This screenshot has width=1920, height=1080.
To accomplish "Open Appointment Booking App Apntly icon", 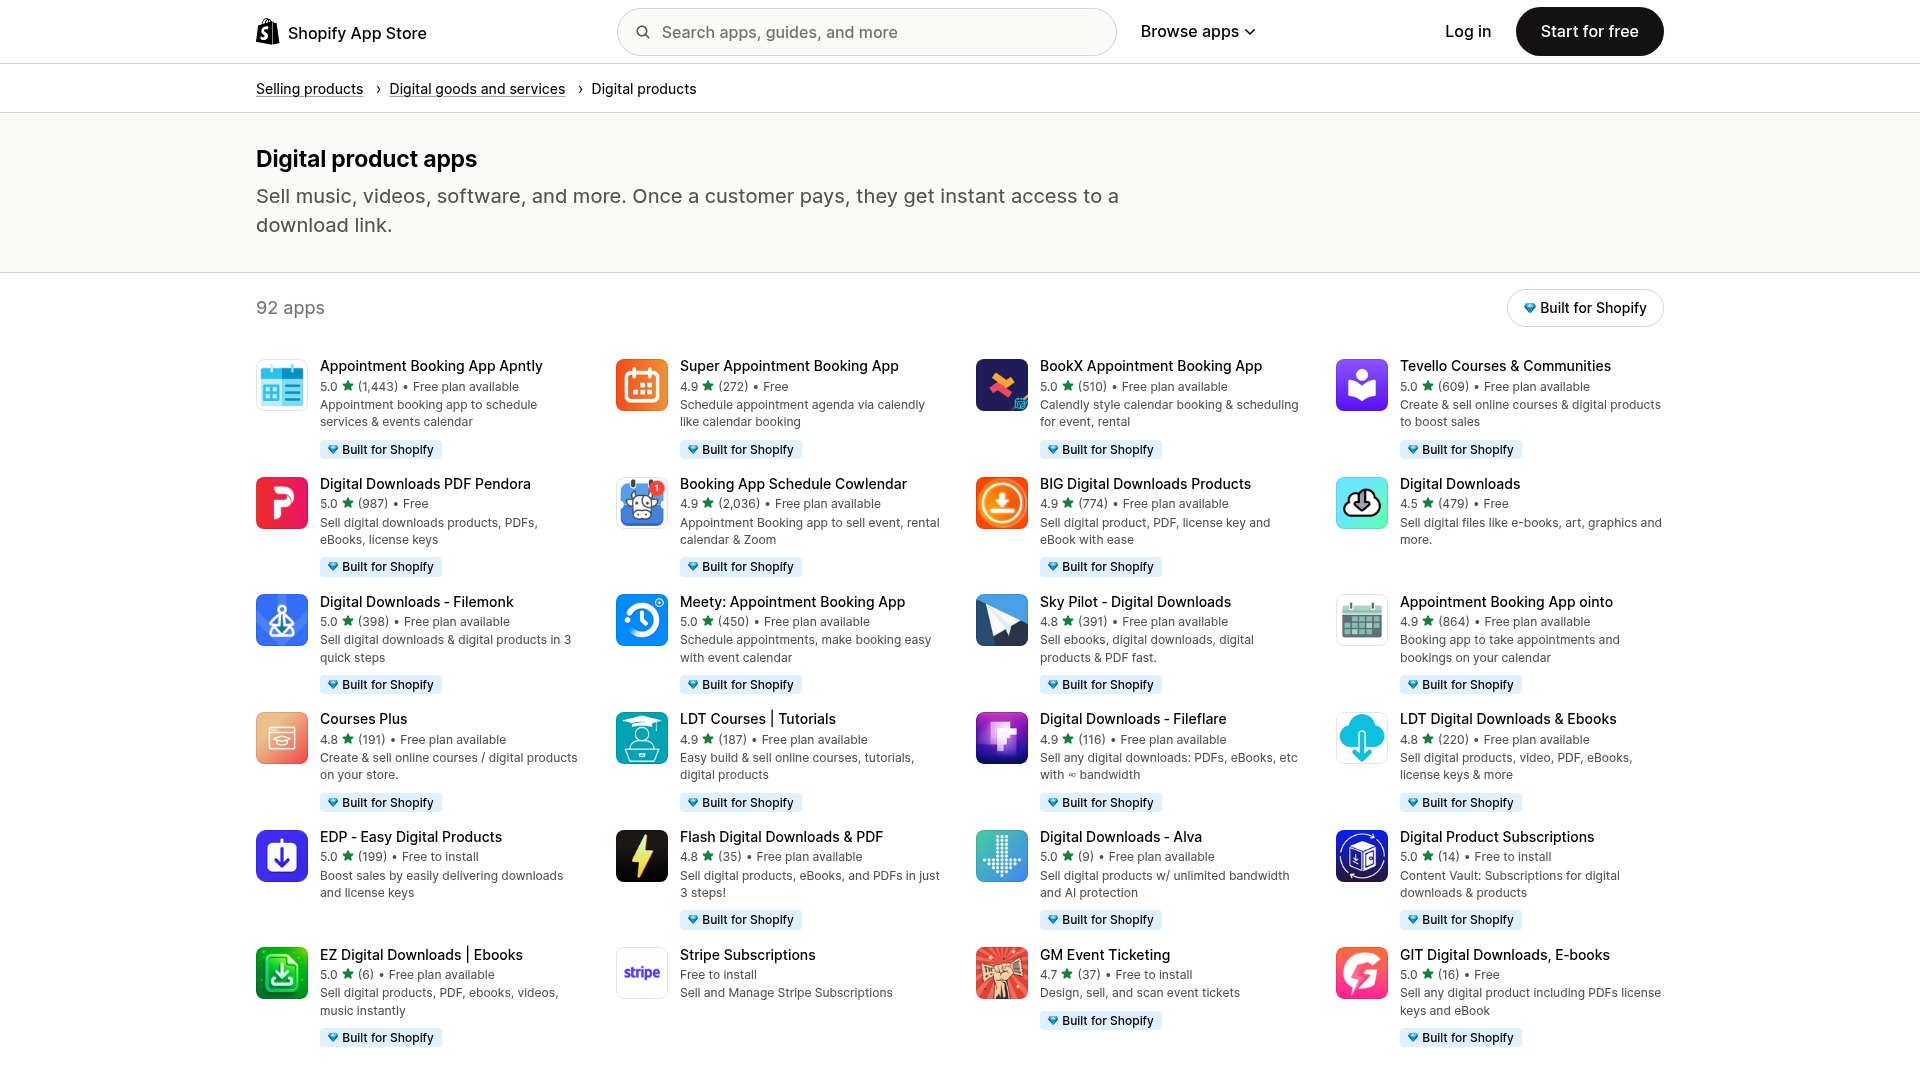I will 282,385.
